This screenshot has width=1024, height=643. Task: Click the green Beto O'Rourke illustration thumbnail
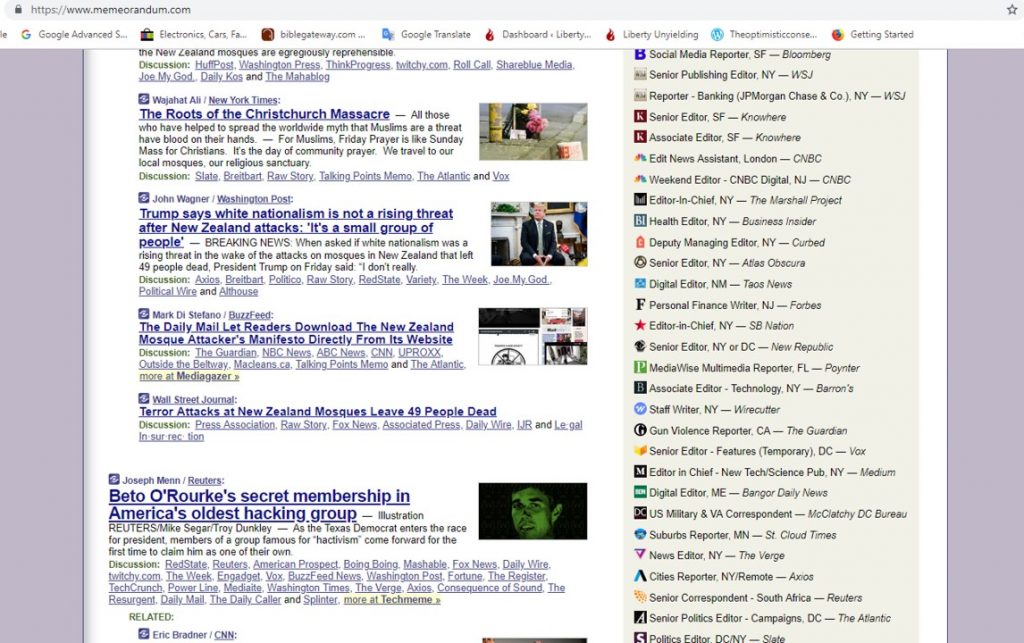533,511
